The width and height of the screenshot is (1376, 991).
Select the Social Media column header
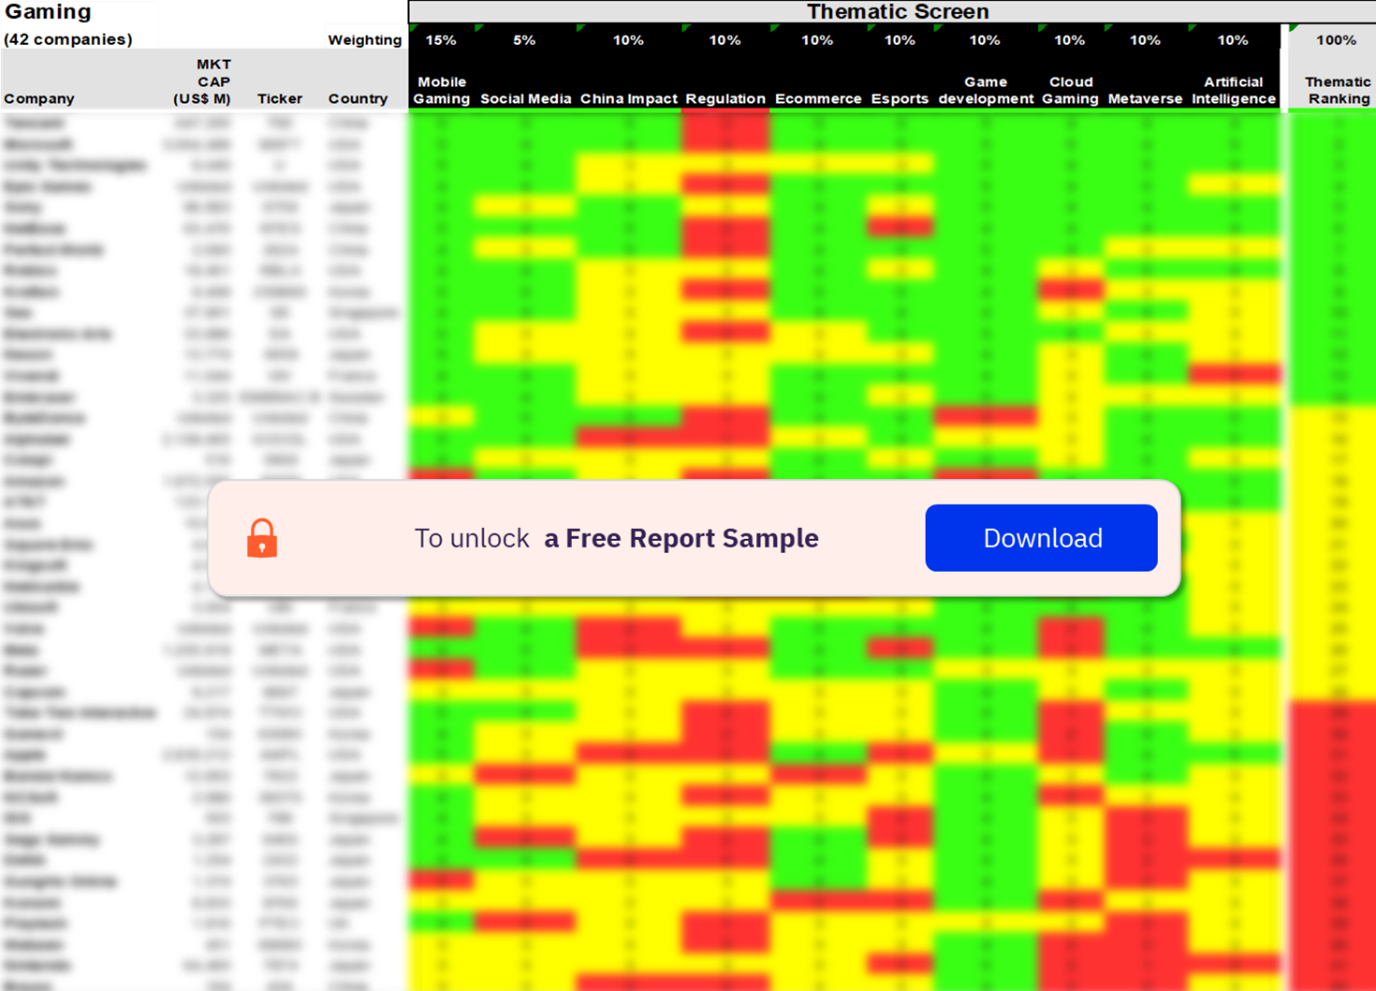click(526, 99)
